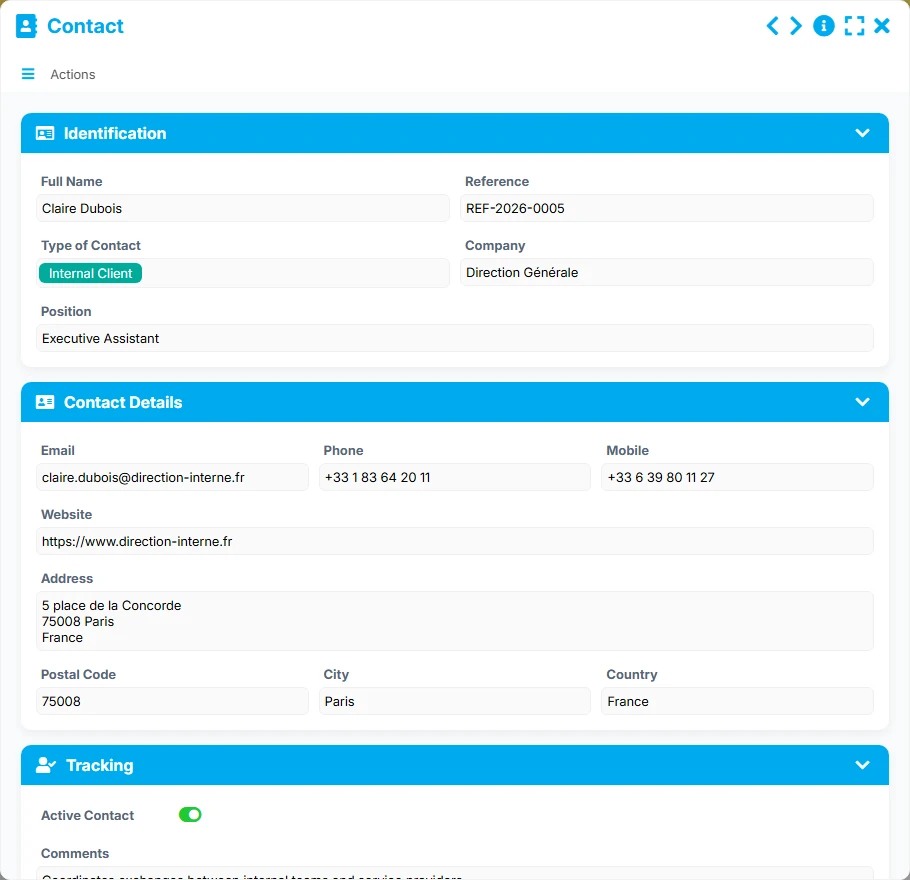The image size is (910, 880).
Task: Click the Contact card icon beside title
Action: [26, 26]
